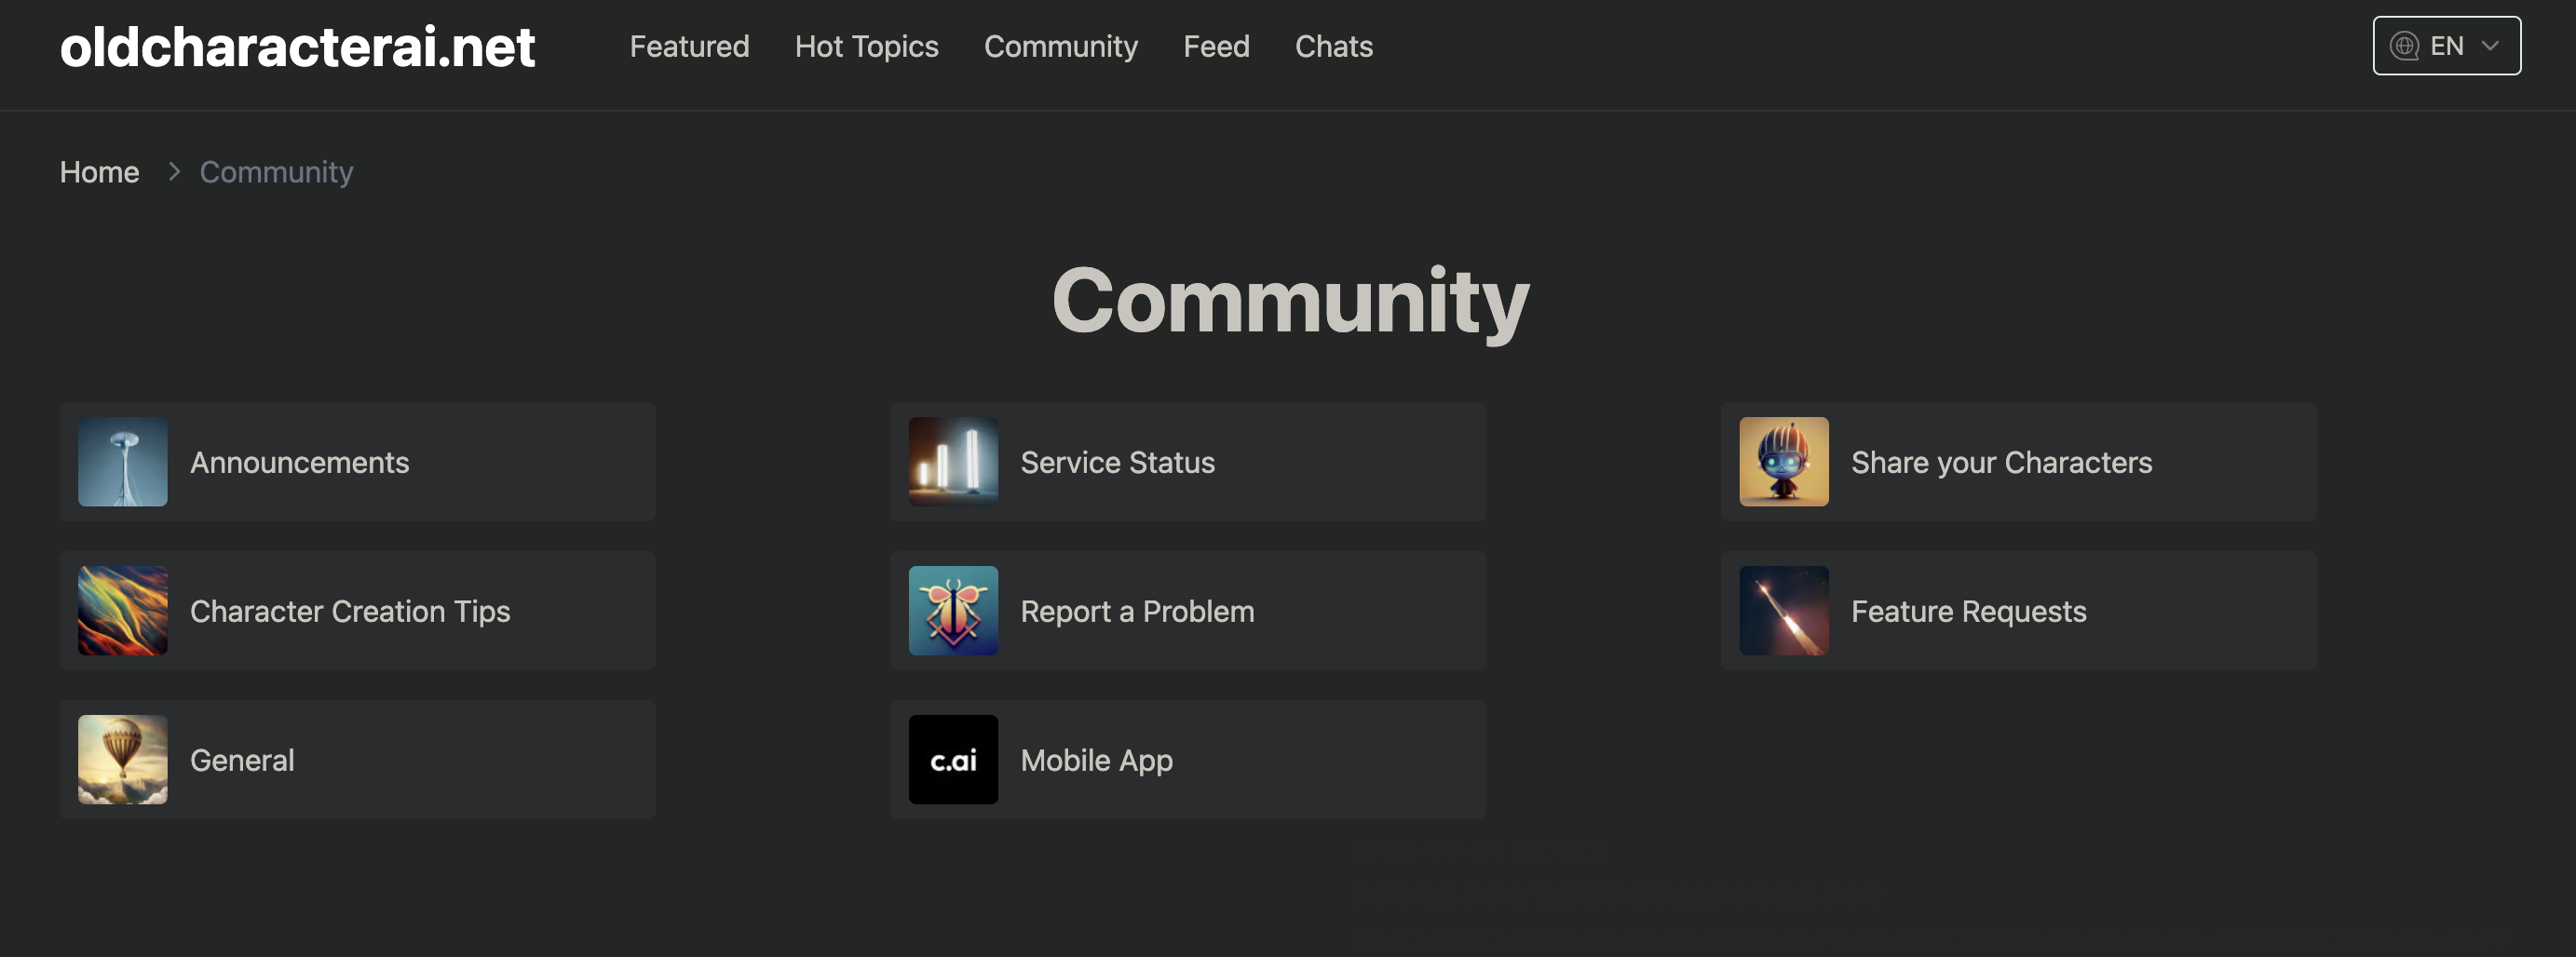
Task: Open the Character Creation Tips label
Action: tap(350, 611)
